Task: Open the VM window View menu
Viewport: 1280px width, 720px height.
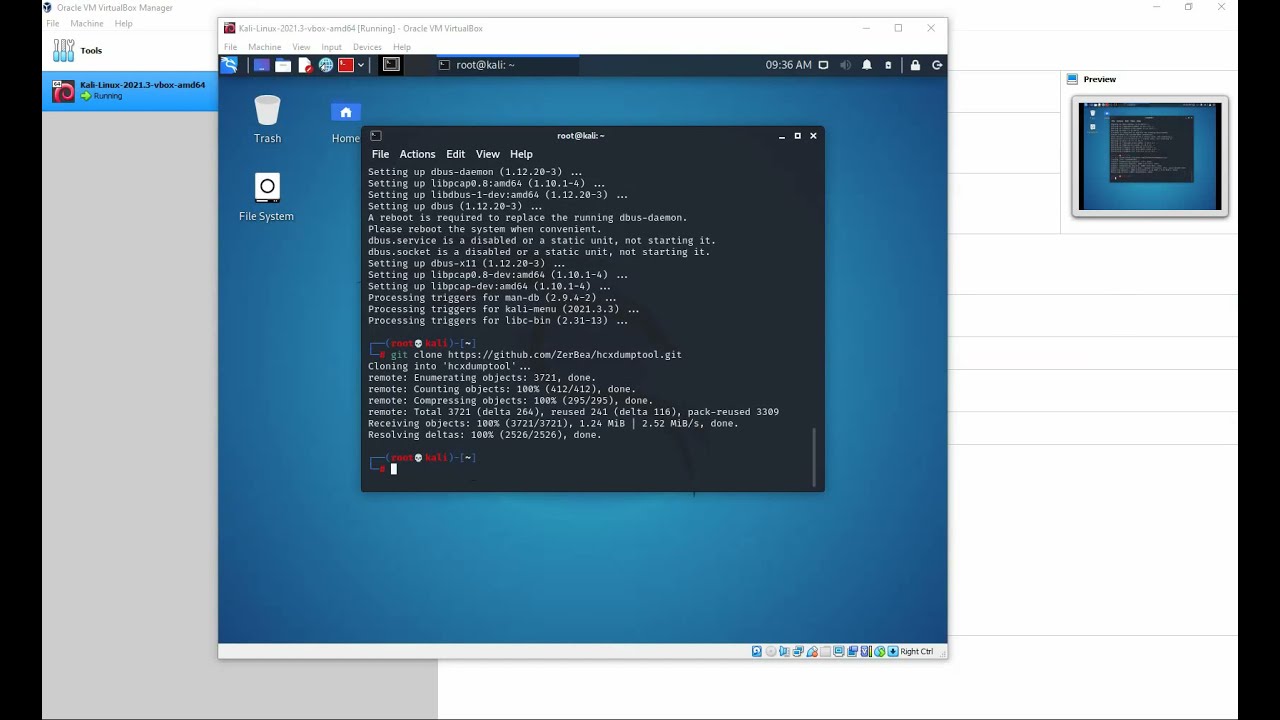Action: point(301,47)
